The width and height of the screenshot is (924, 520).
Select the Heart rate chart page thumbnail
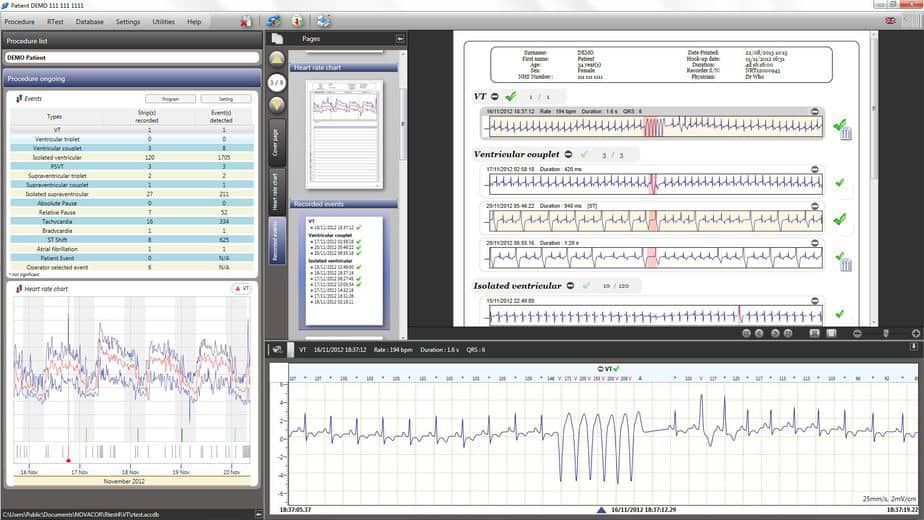(345, 132)
